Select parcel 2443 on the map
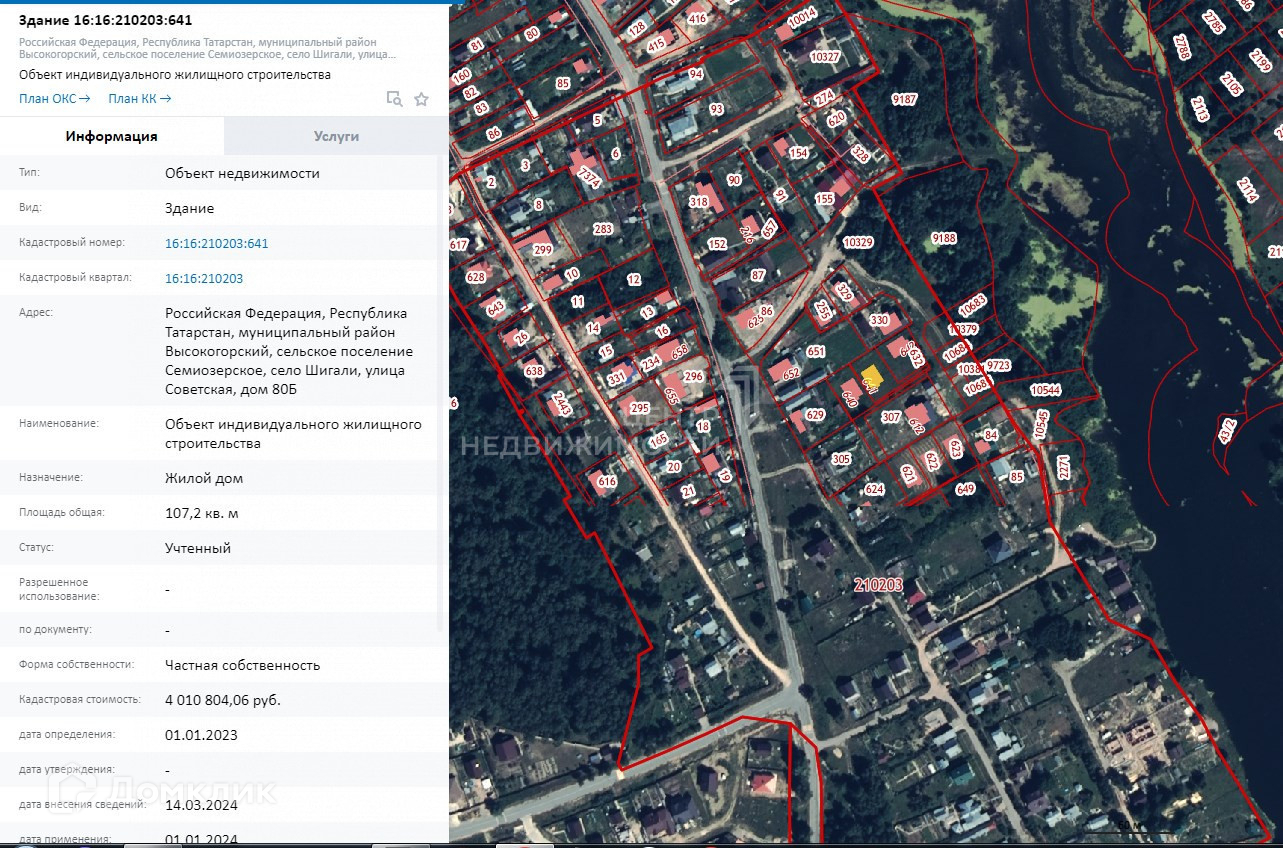 [561, 403]
